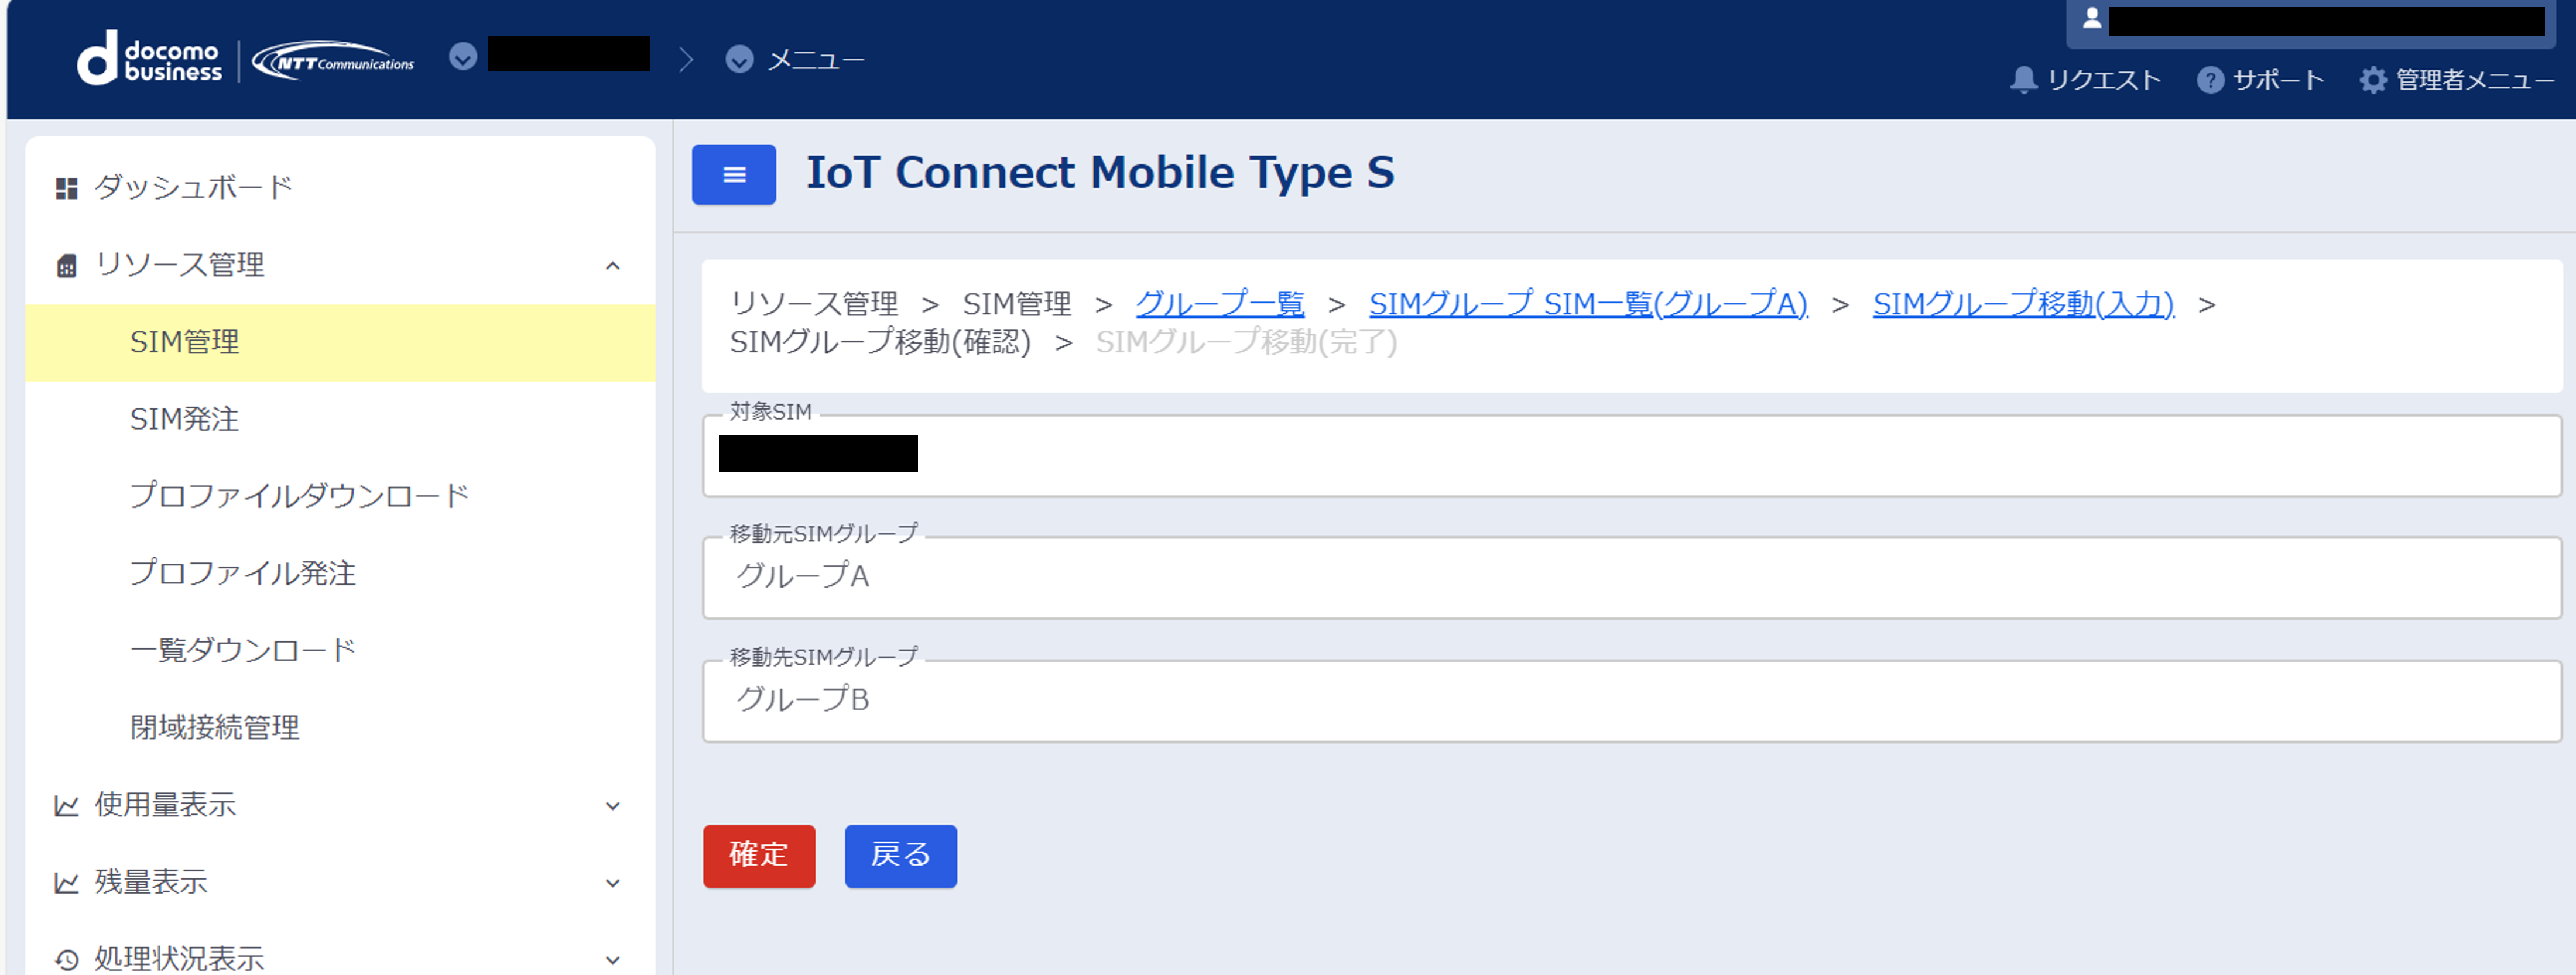
Task: Open プロファイルダウンロード sidebar item
Action: [x=298, y=496]
